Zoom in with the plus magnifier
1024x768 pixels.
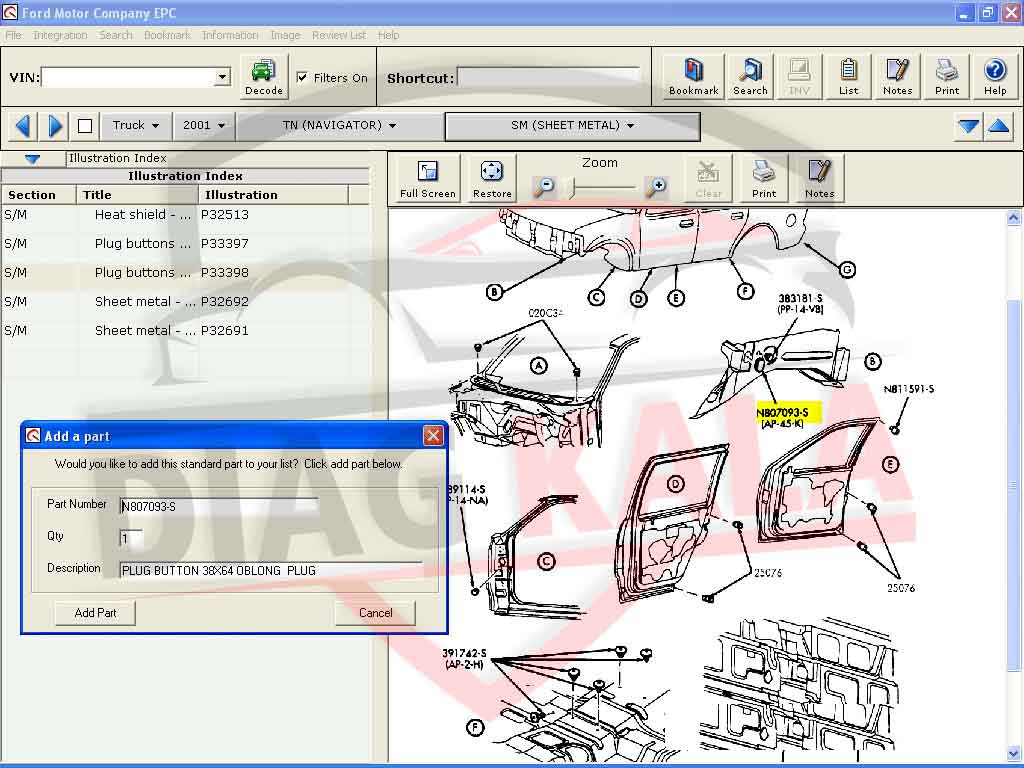tap(656, 187)
